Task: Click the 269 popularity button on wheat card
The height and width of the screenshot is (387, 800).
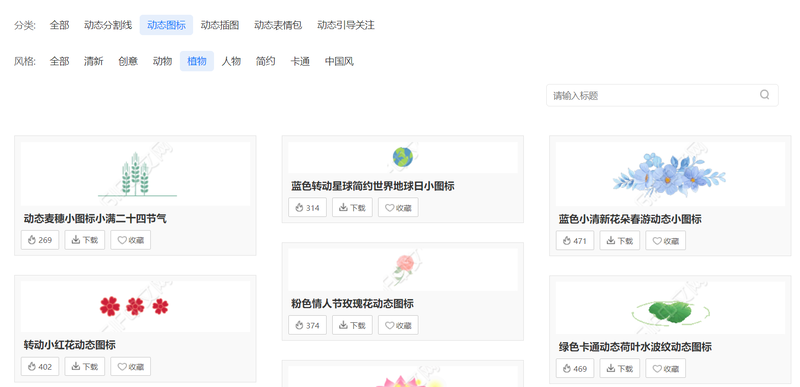Action: [40, 240]
